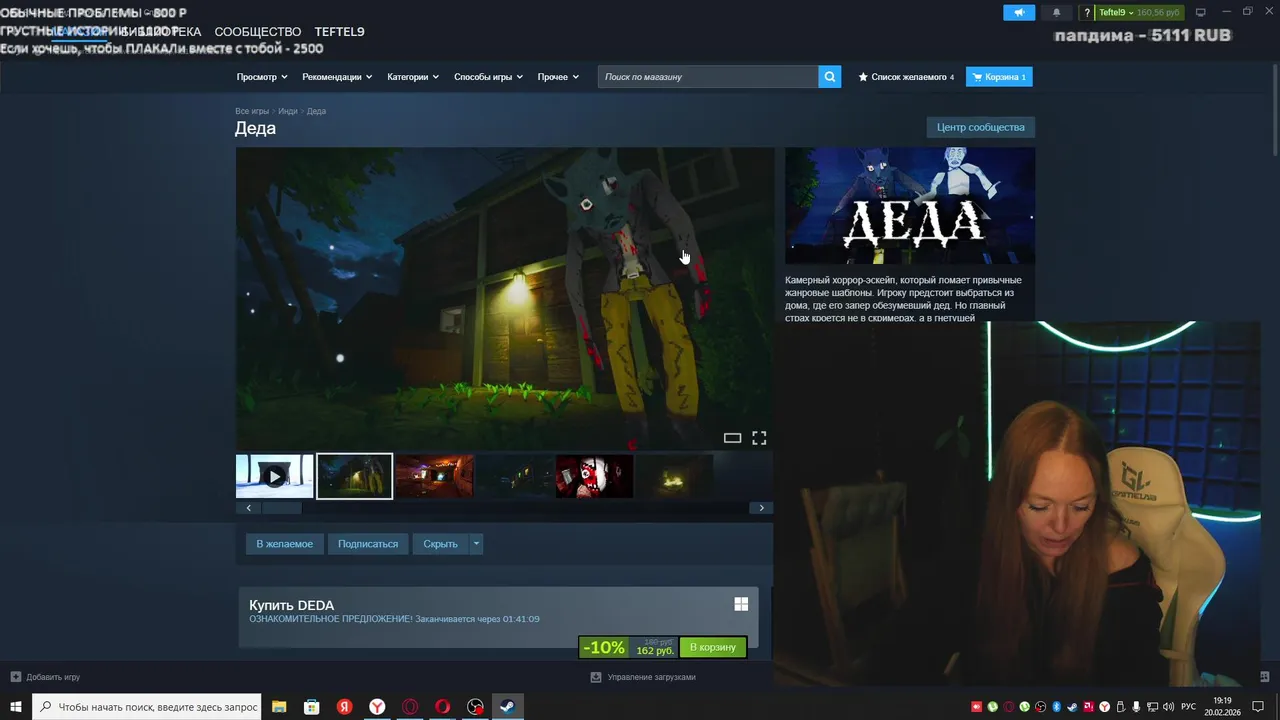The image size is (1280, 720).
Task: Click the Steam friends icon bottom right
Action: [1265, 677]
